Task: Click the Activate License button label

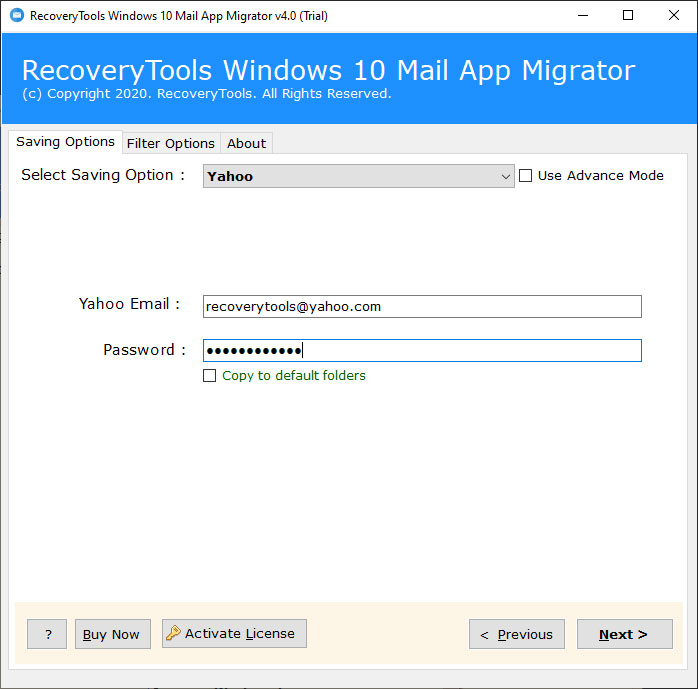Action: 239,633
